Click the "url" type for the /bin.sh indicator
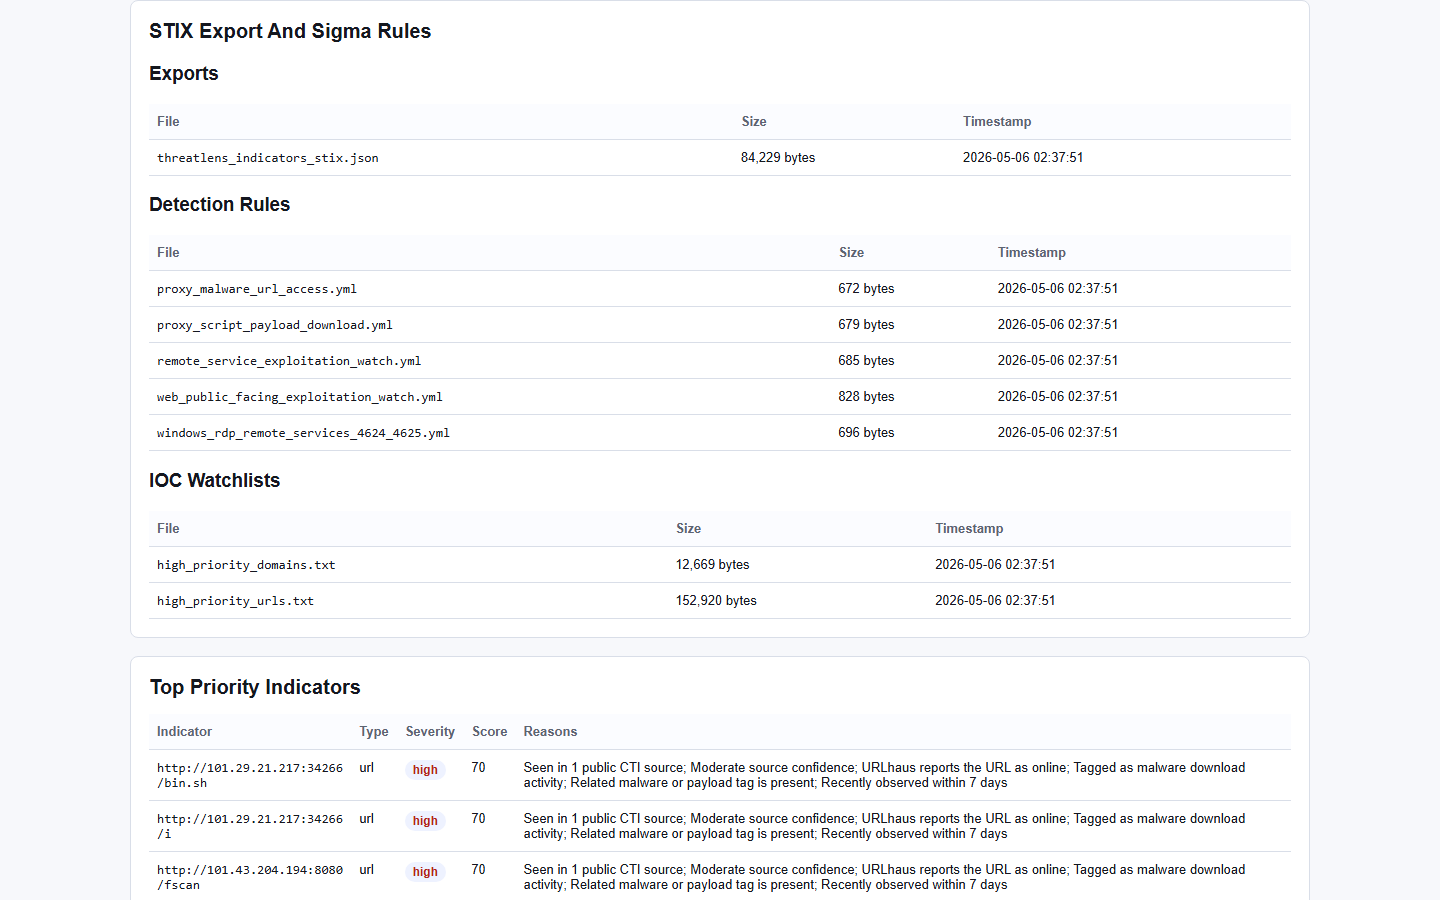Image resolution: width=1440 pixels, height=900 pixels. click(367, 768)
